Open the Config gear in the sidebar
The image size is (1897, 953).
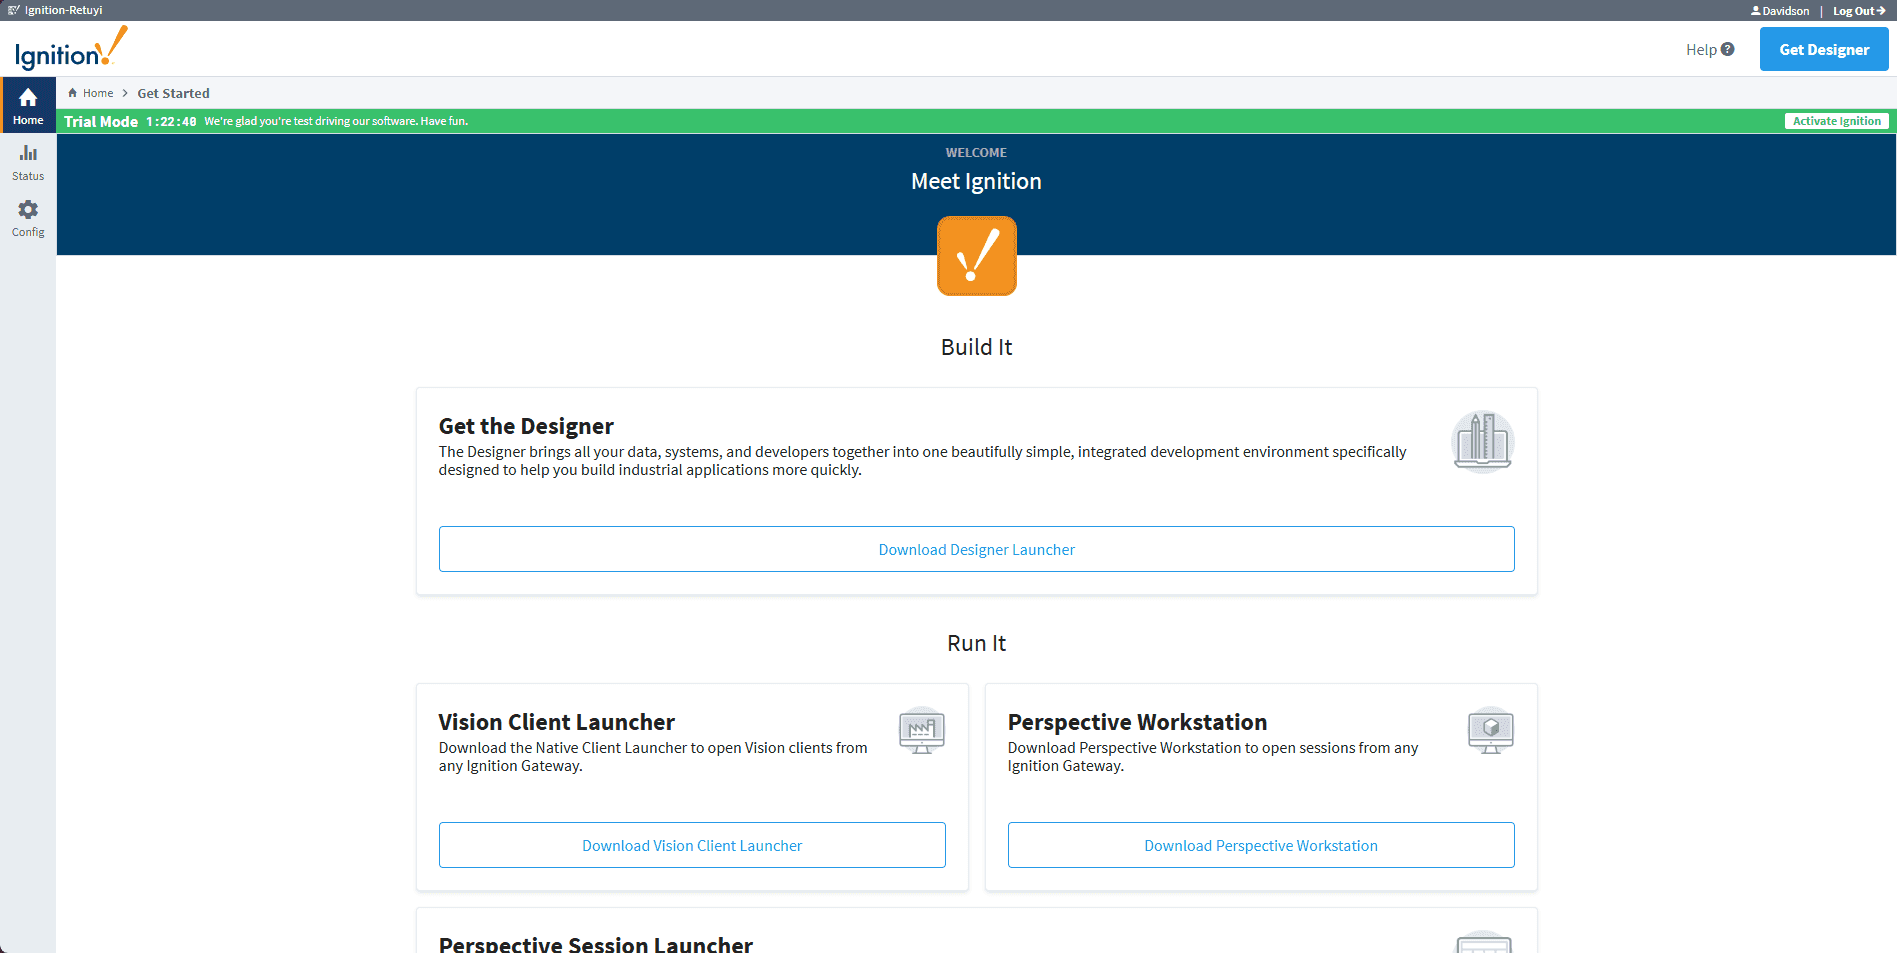point(28,218)
